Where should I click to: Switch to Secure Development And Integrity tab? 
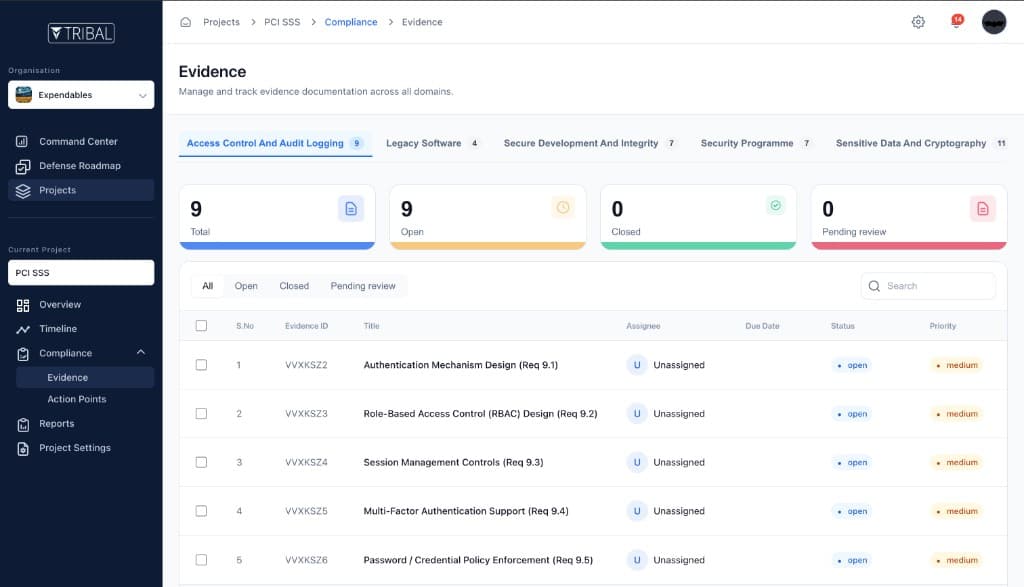(x=589, y=143)
